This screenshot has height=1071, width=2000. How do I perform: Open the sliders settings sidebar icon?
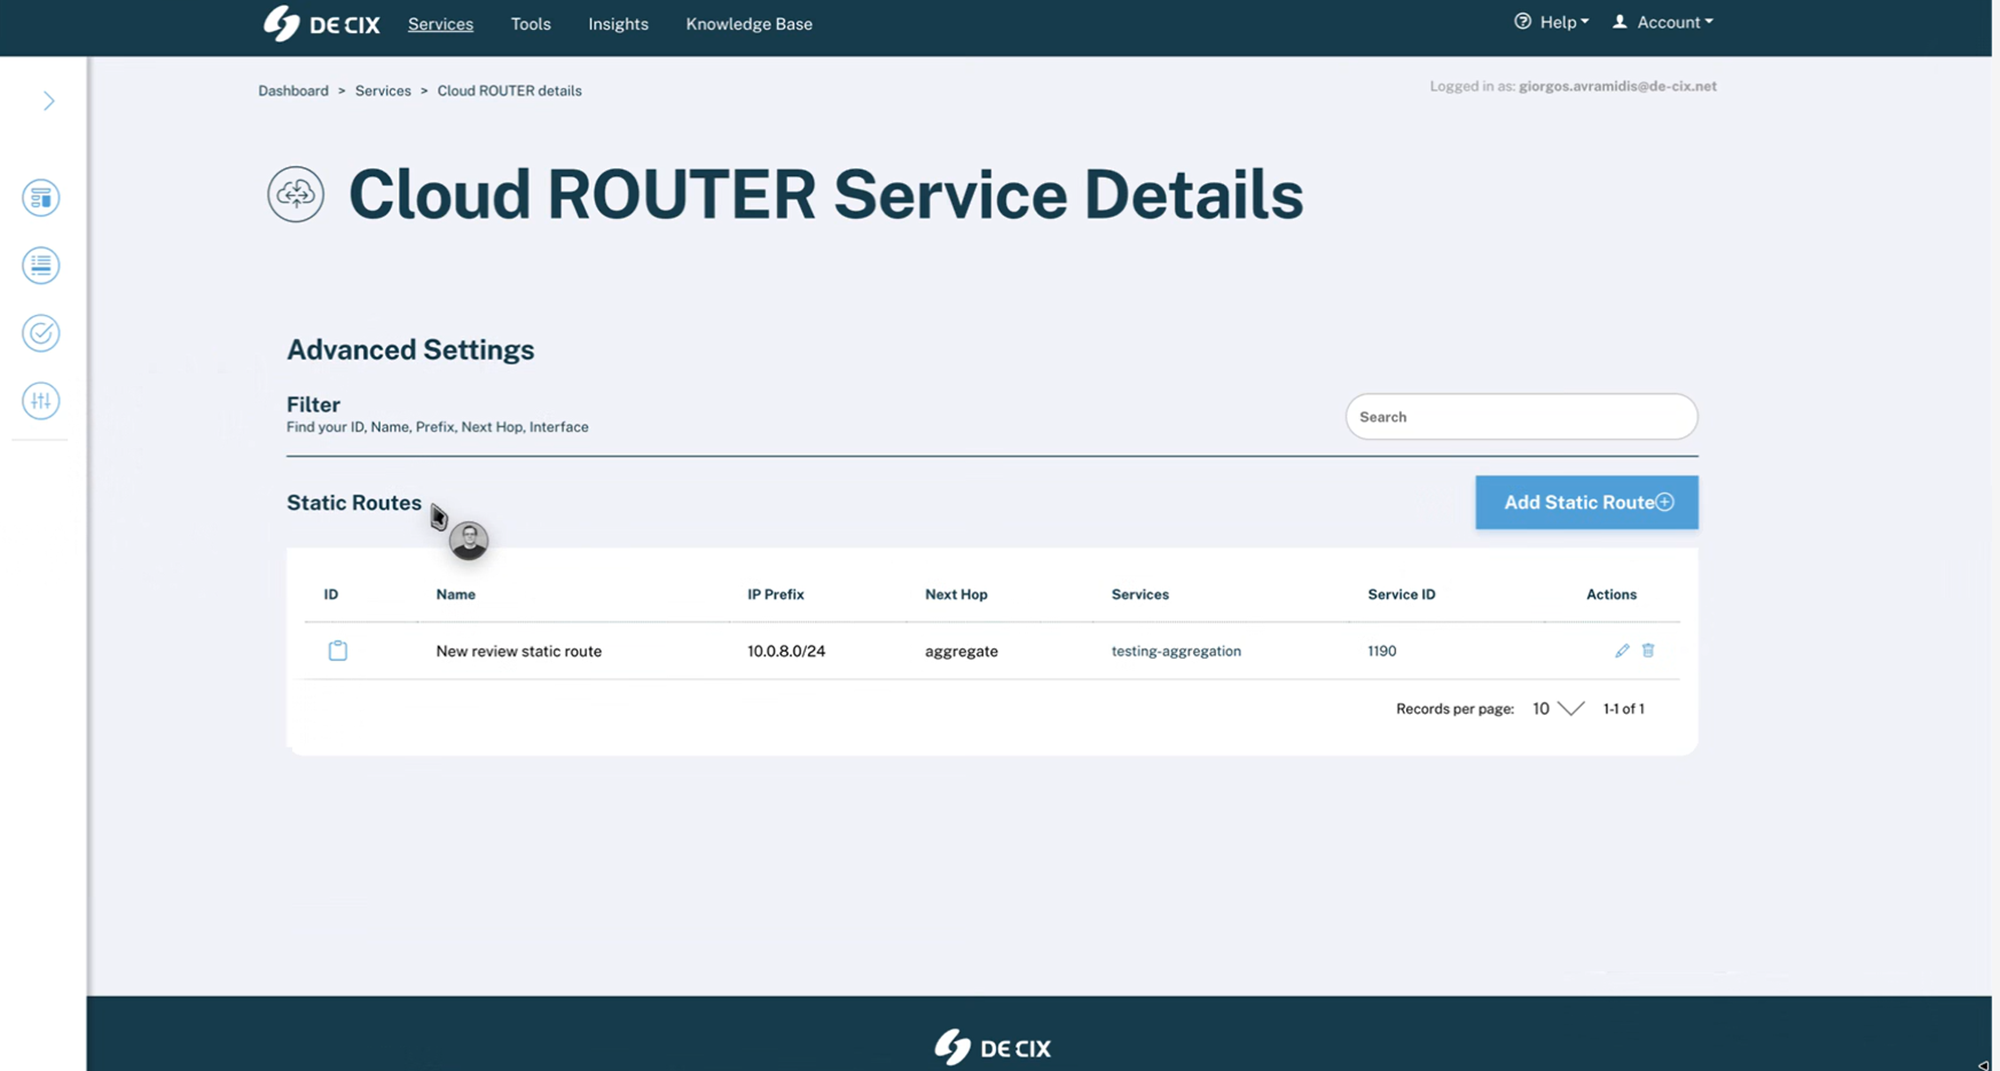(x=41, y=401)
